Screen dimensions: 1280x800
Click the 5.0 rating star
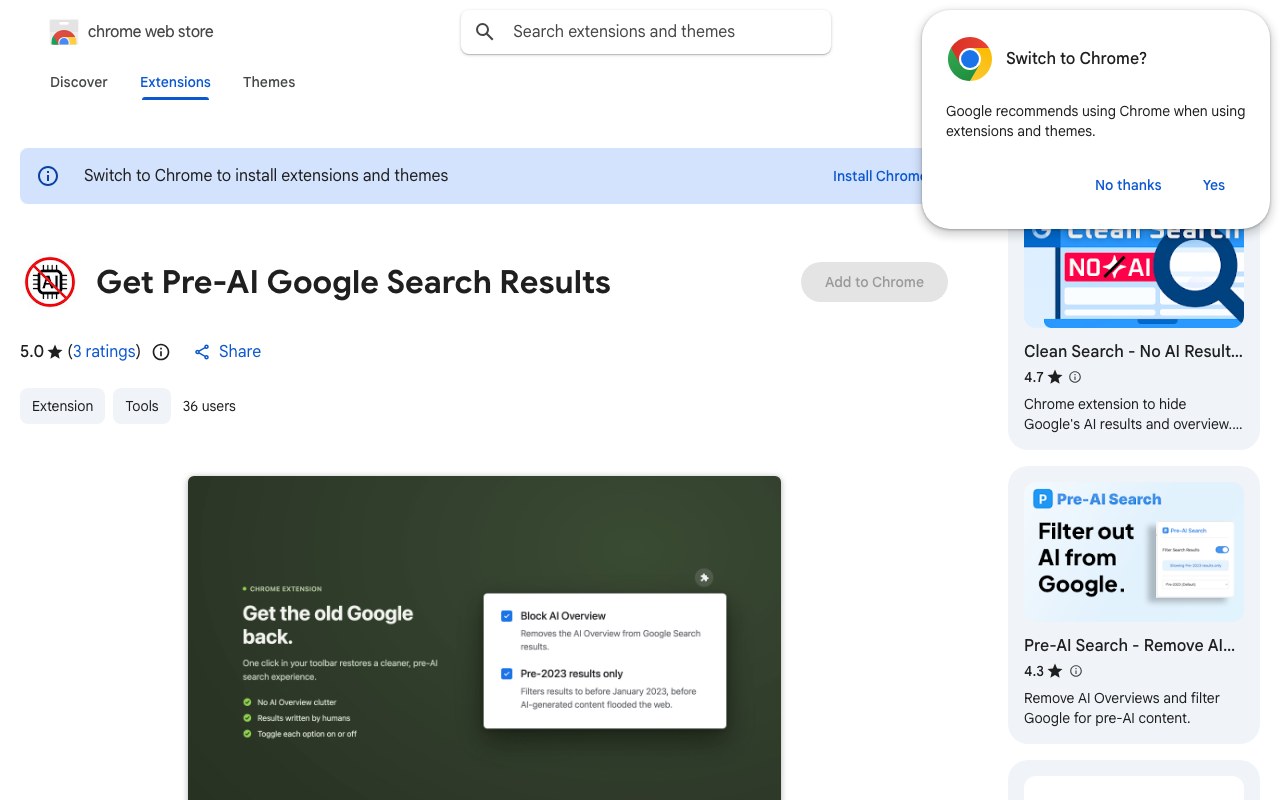pyautogui.click(x=55, y=352)
